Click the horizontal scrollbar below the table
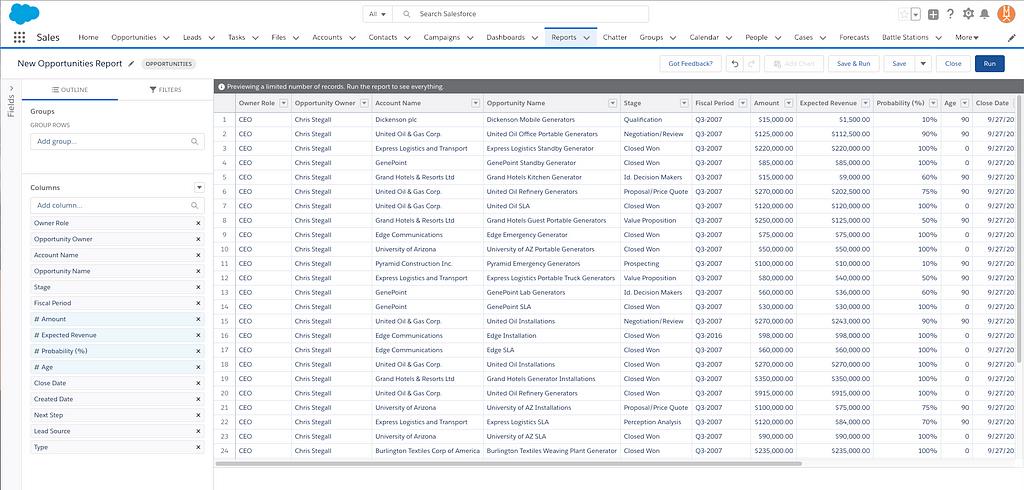Image resolution: width=1024 pixels, height=490 pixels. [510, 464]
